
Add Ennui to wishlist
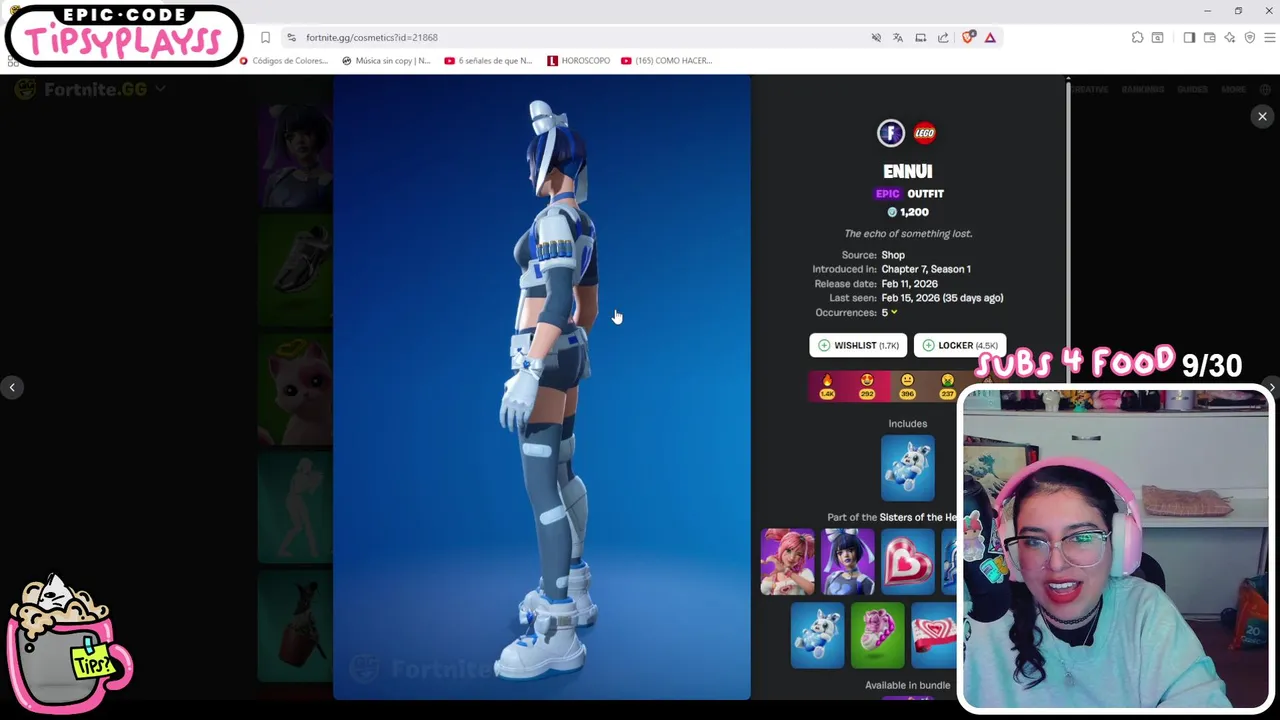click(x=858, y=345)
